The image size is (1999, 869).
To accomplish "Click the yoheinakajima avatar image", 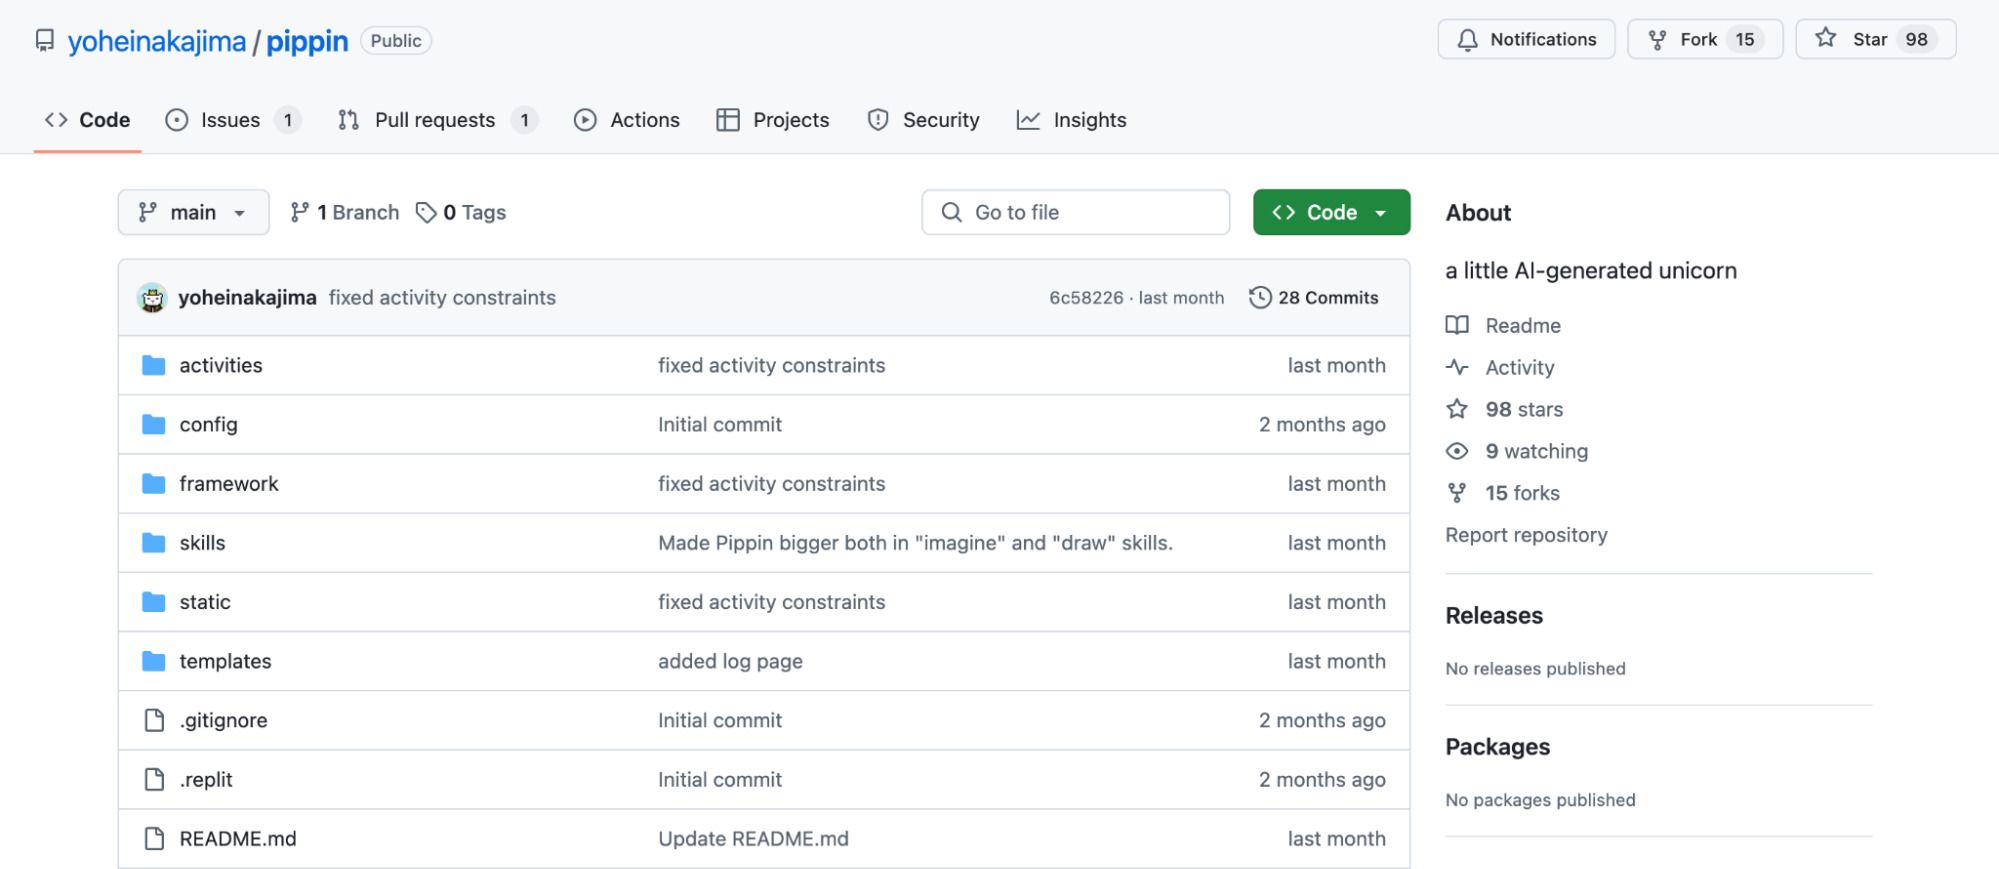I will (x=152, y=297).
